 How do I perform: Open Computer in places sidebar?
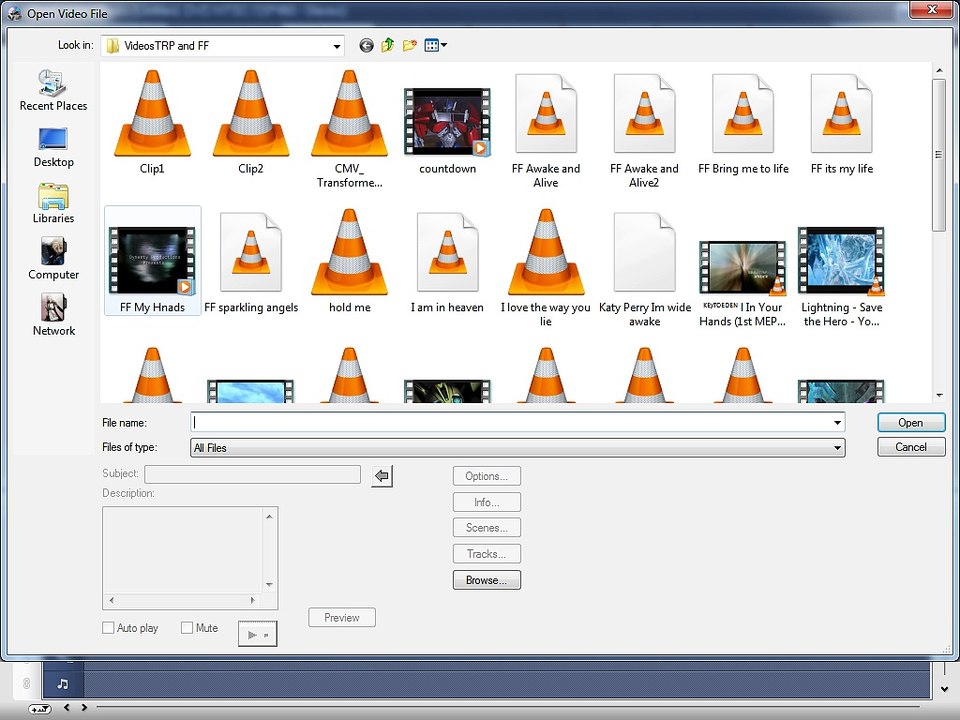(53, 259)
